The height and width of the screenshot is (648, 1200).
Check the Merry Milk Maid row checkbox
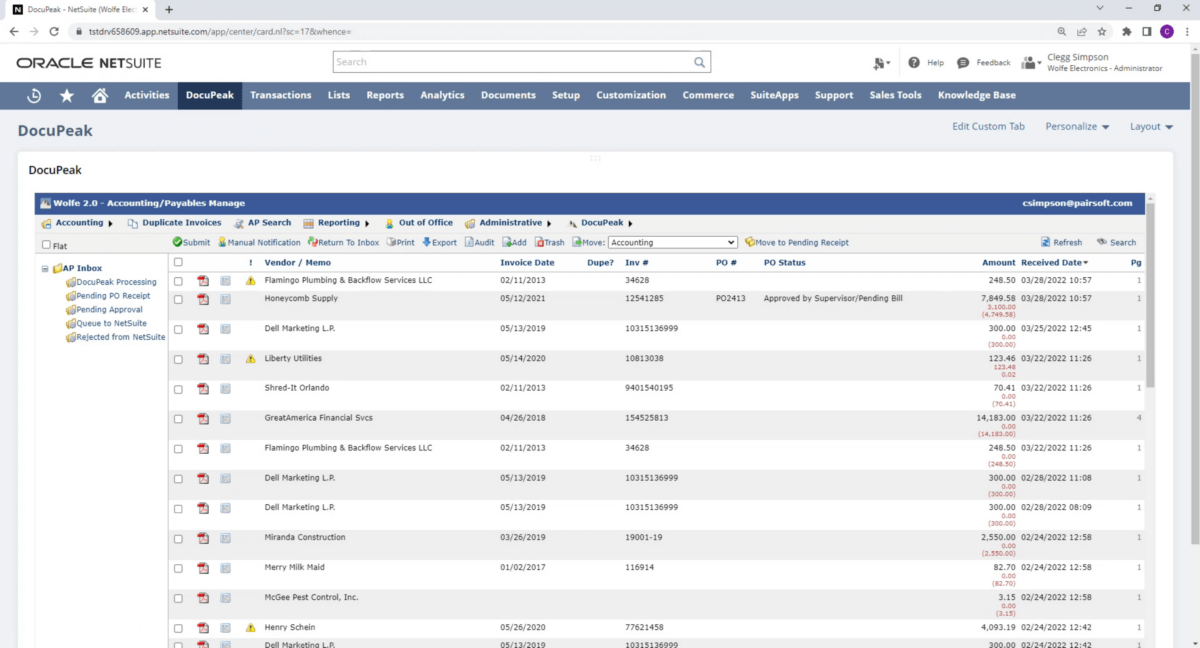(x=178, y=568)
